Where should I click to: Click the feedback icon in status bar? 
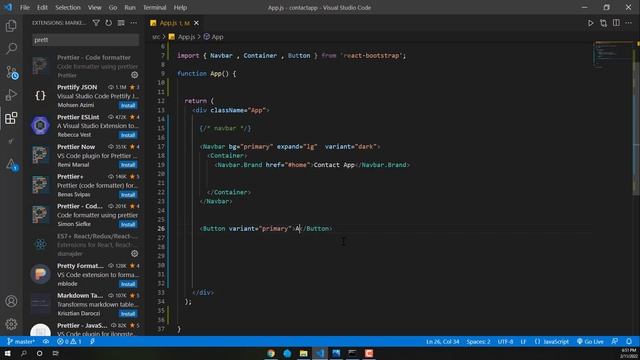tap(615, 342)
